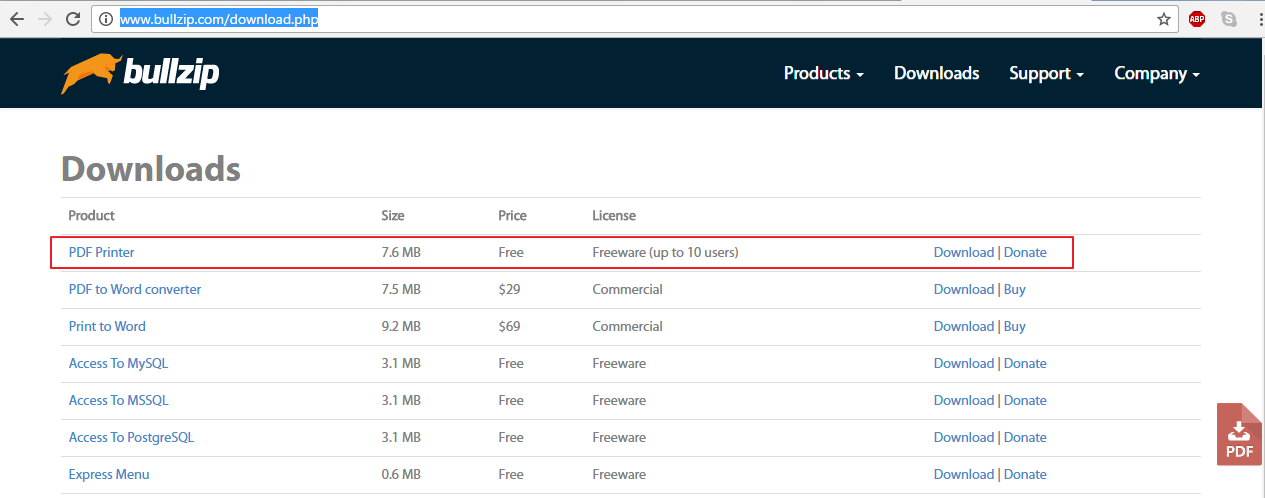Screen dimensions: 1265x498
Task: Open the Chrome three-dot menu
Action: click(1254, 19)
